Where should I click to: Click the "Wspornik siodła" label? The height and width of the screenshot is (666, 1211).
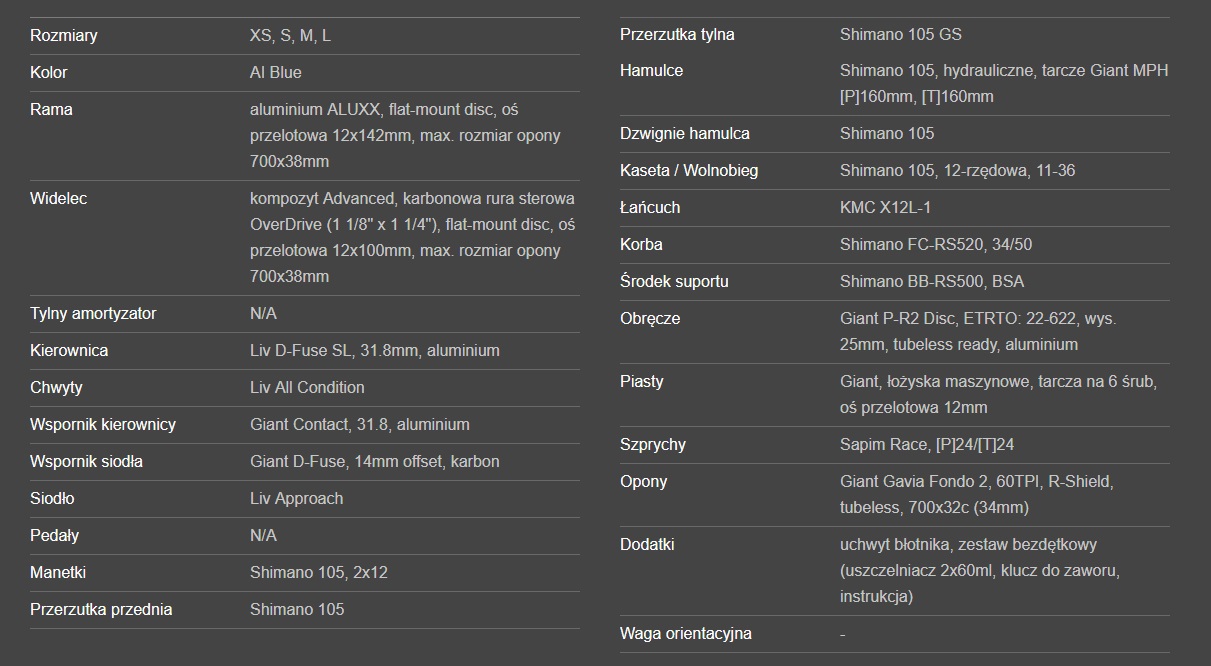point(86,462)
